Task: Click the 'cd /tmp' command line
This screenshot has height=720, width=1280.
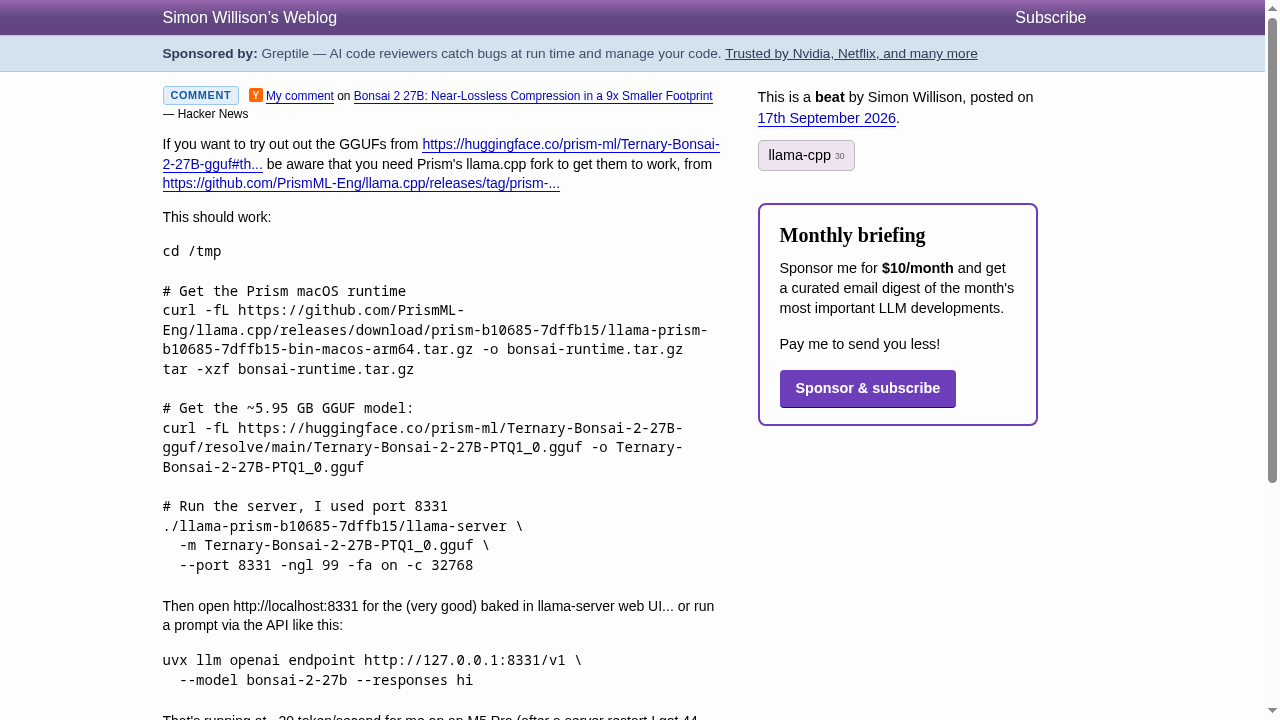Action: (192, 251)
